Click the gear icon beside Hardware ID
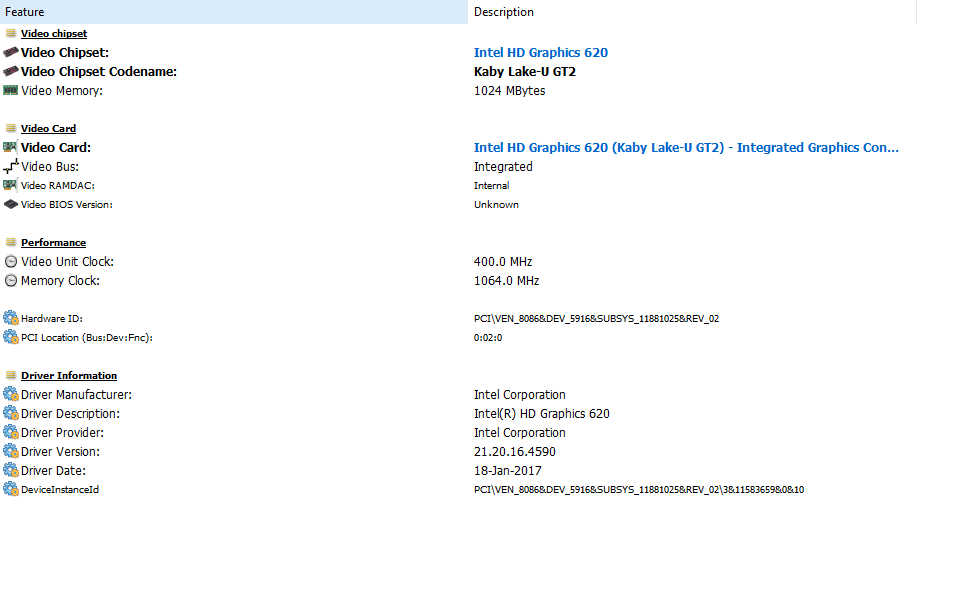 10,318
